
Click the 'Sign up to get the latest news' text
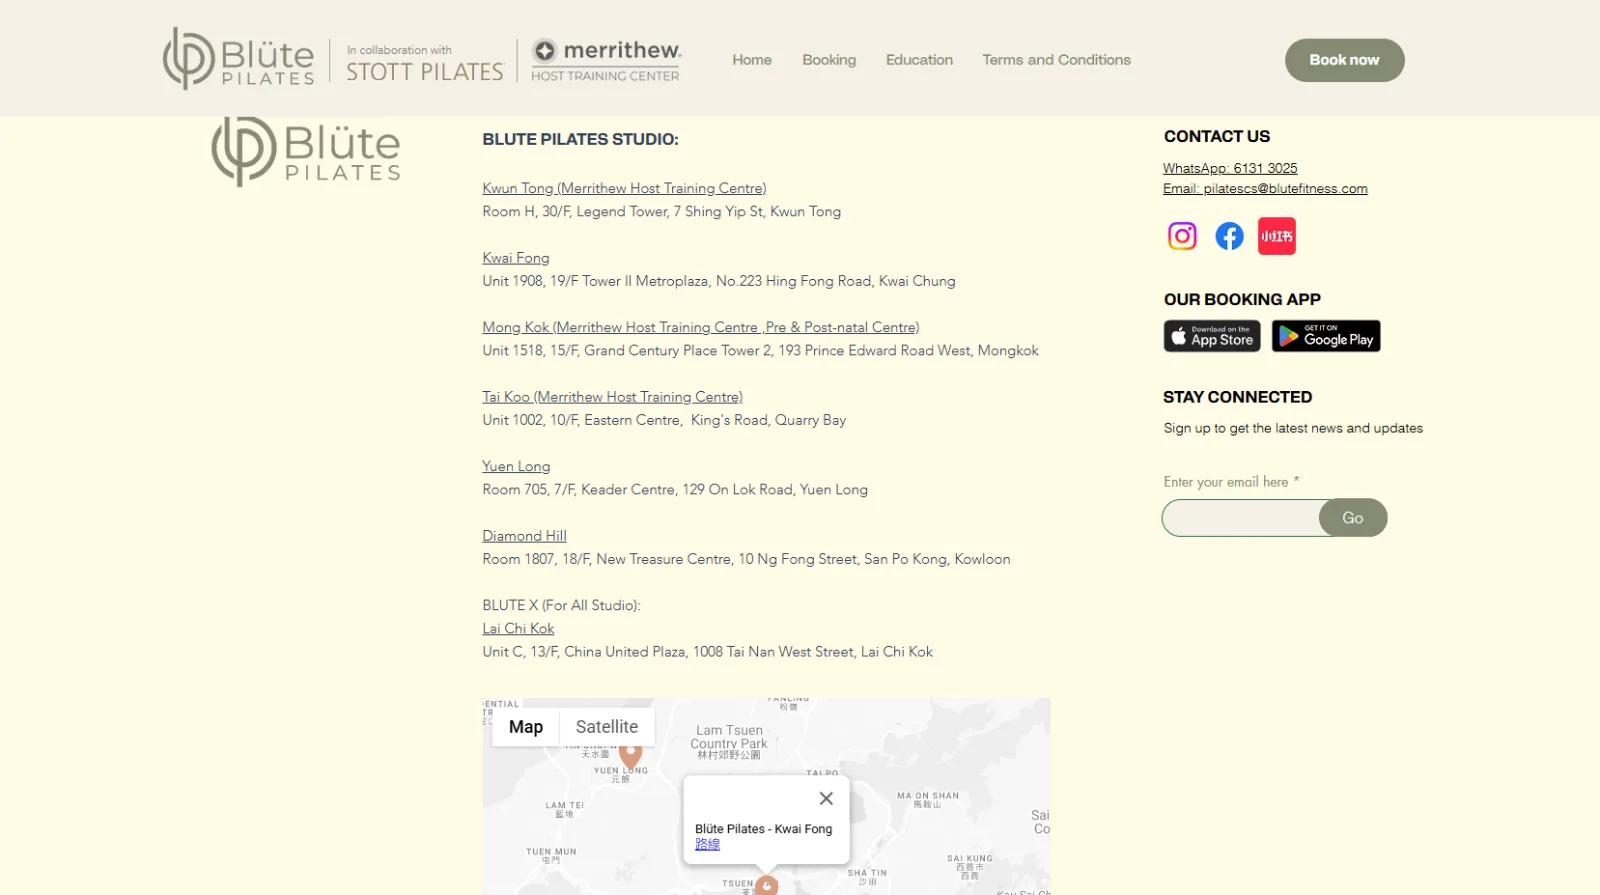(1293, 428)
